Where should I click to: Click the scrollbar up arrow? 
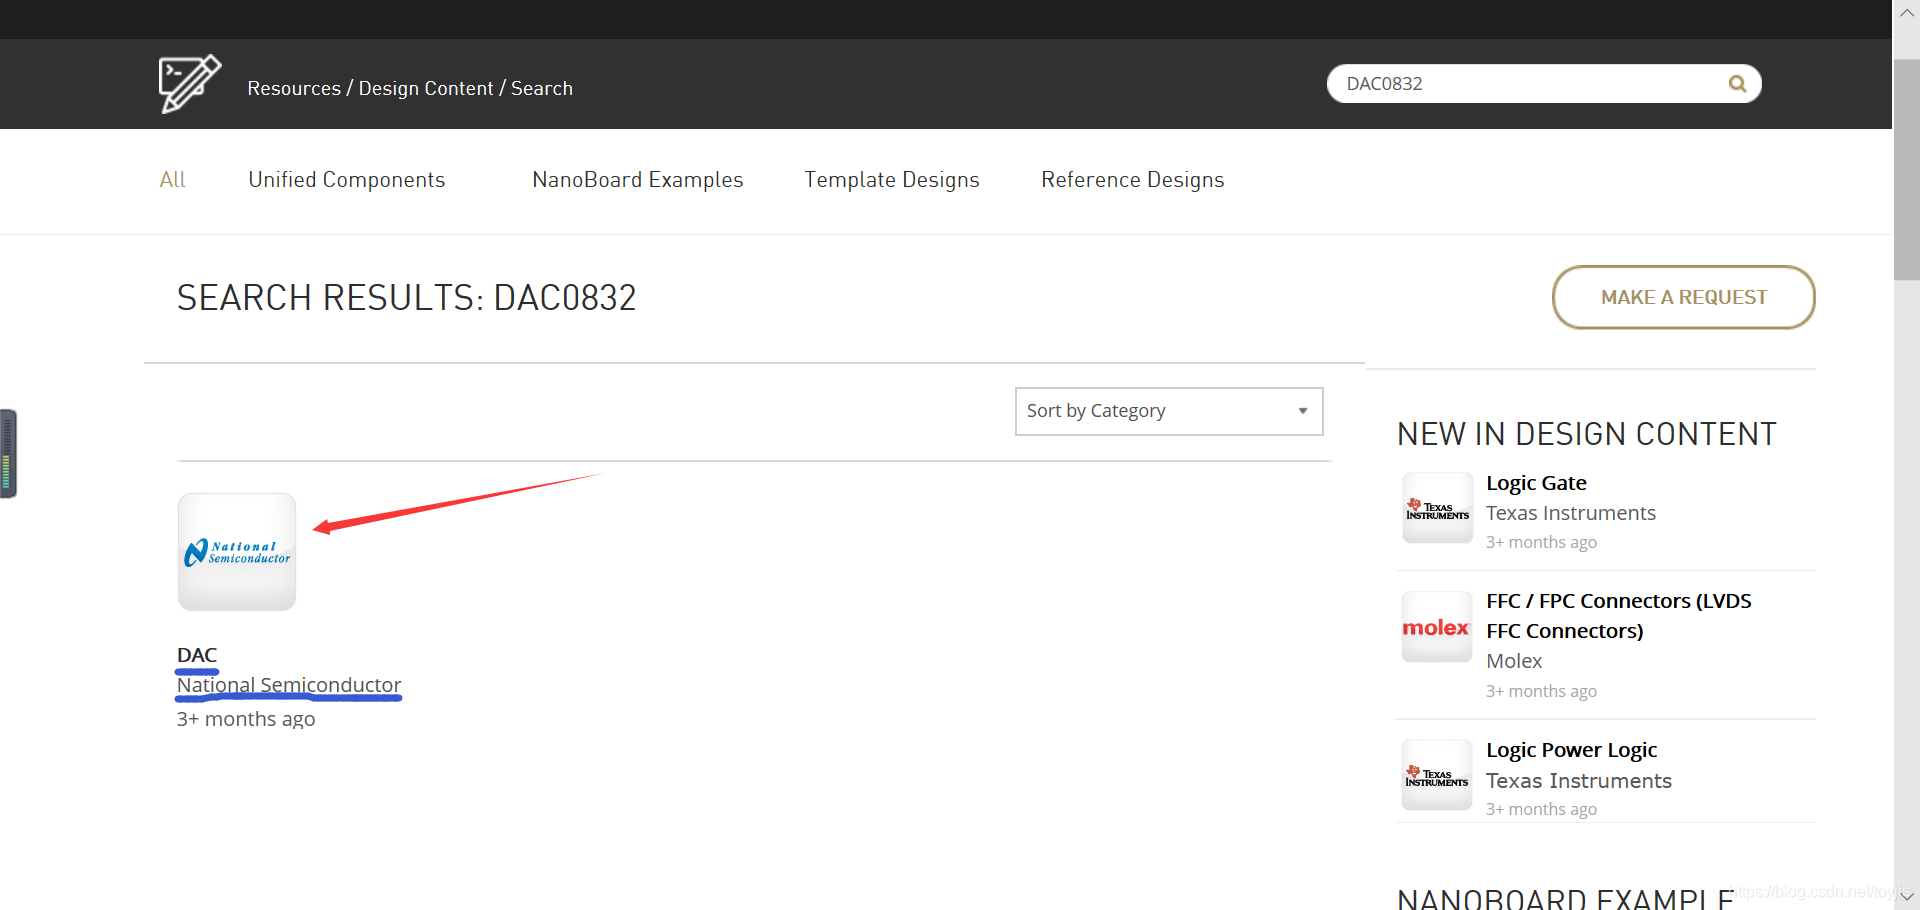[x=1906, y=13]
